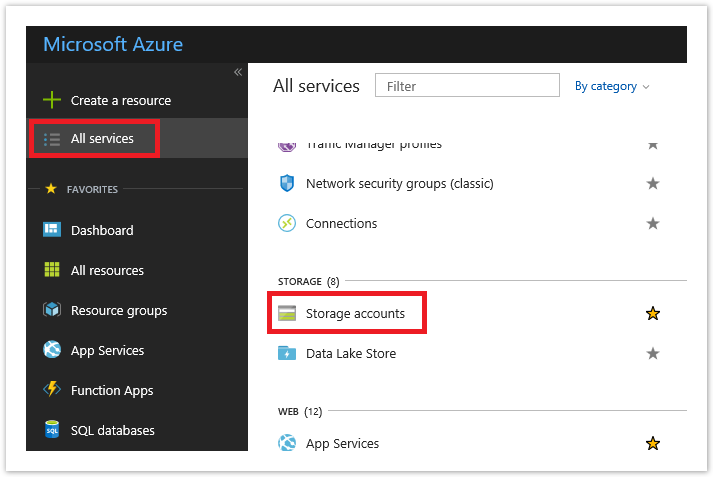Click the All services page heading
The width and height of the screenshot is (713, 477).
click(x=316, y=86)
